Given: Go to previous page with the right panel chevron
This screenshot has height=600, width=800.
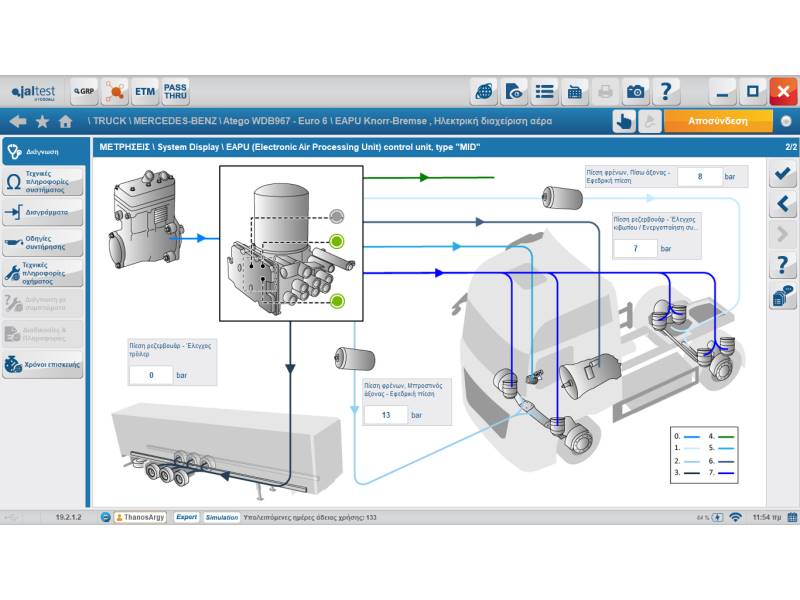Looking at the screenshot, I should [782, 205].
